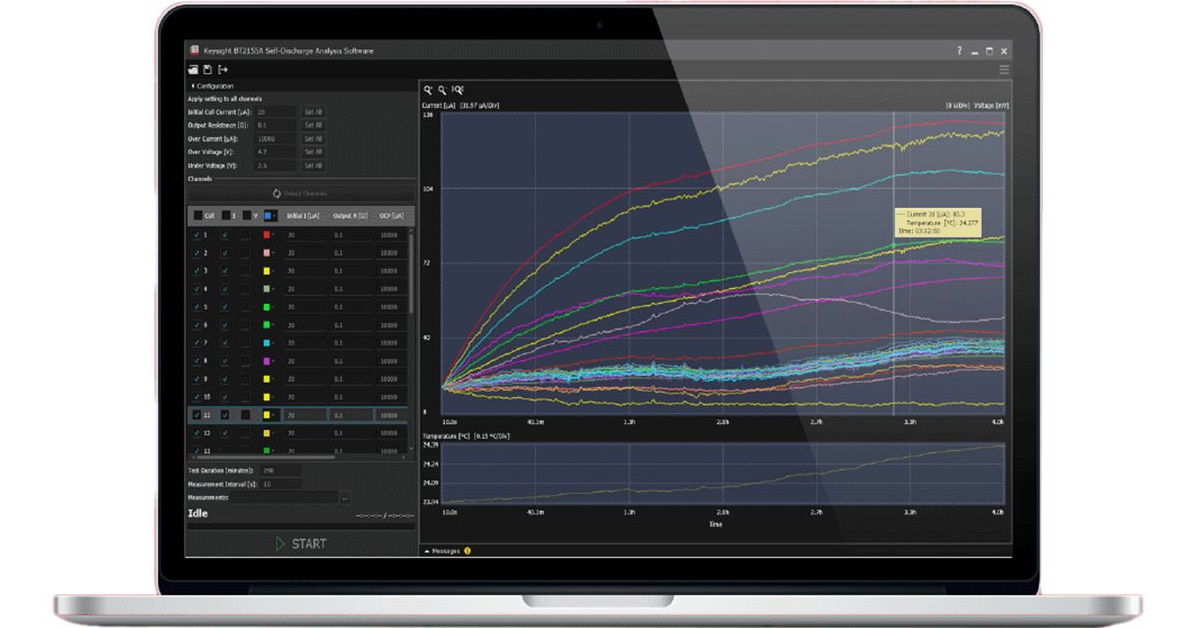Click the OCP value for cell 1

pos(389,235)
